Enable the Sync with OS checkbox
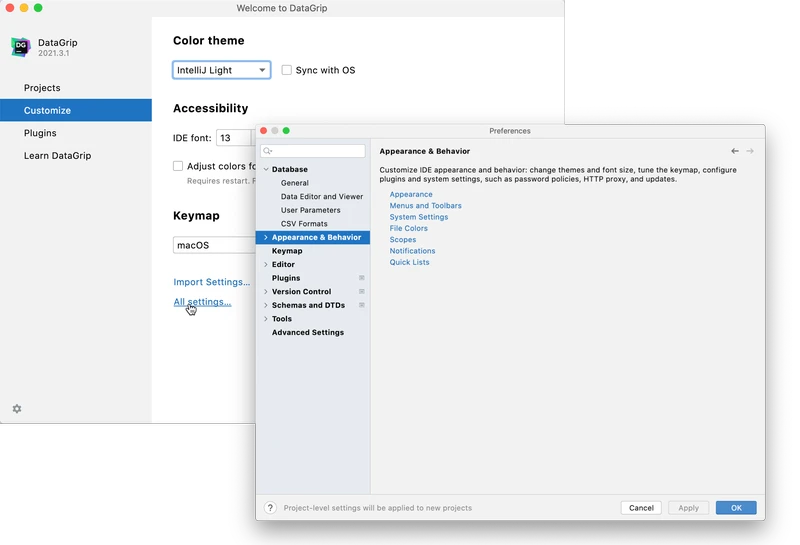 tap(287, 70)
